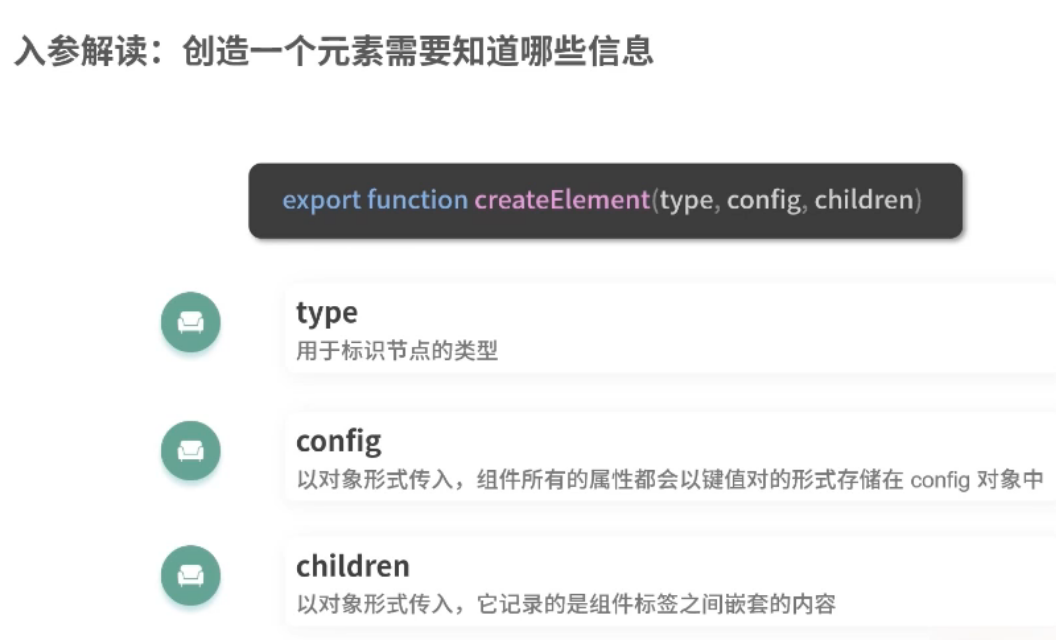Click the children description mentioning '组件标签之间嵌套的内容'
This screenshot has width=1056, height=640.
(565, 604)
